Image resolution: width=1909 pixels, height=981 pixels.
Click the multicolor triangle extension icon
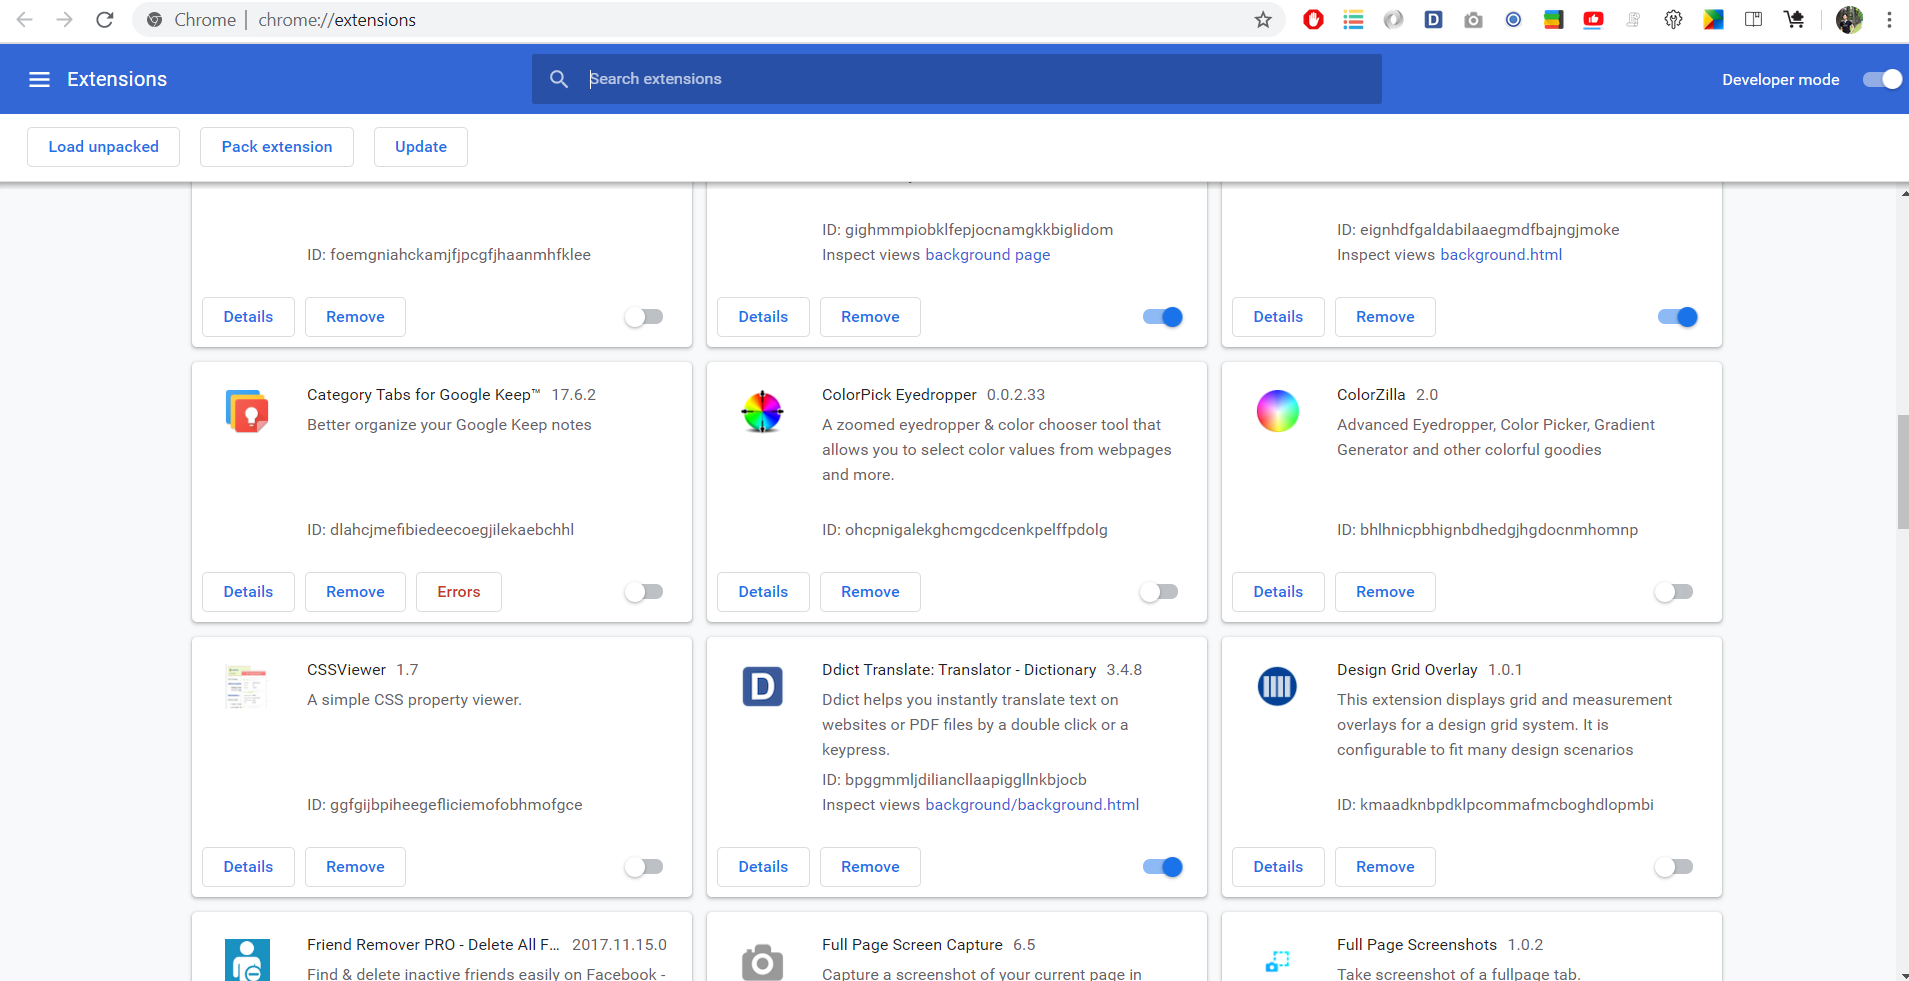click(1713, 20)
